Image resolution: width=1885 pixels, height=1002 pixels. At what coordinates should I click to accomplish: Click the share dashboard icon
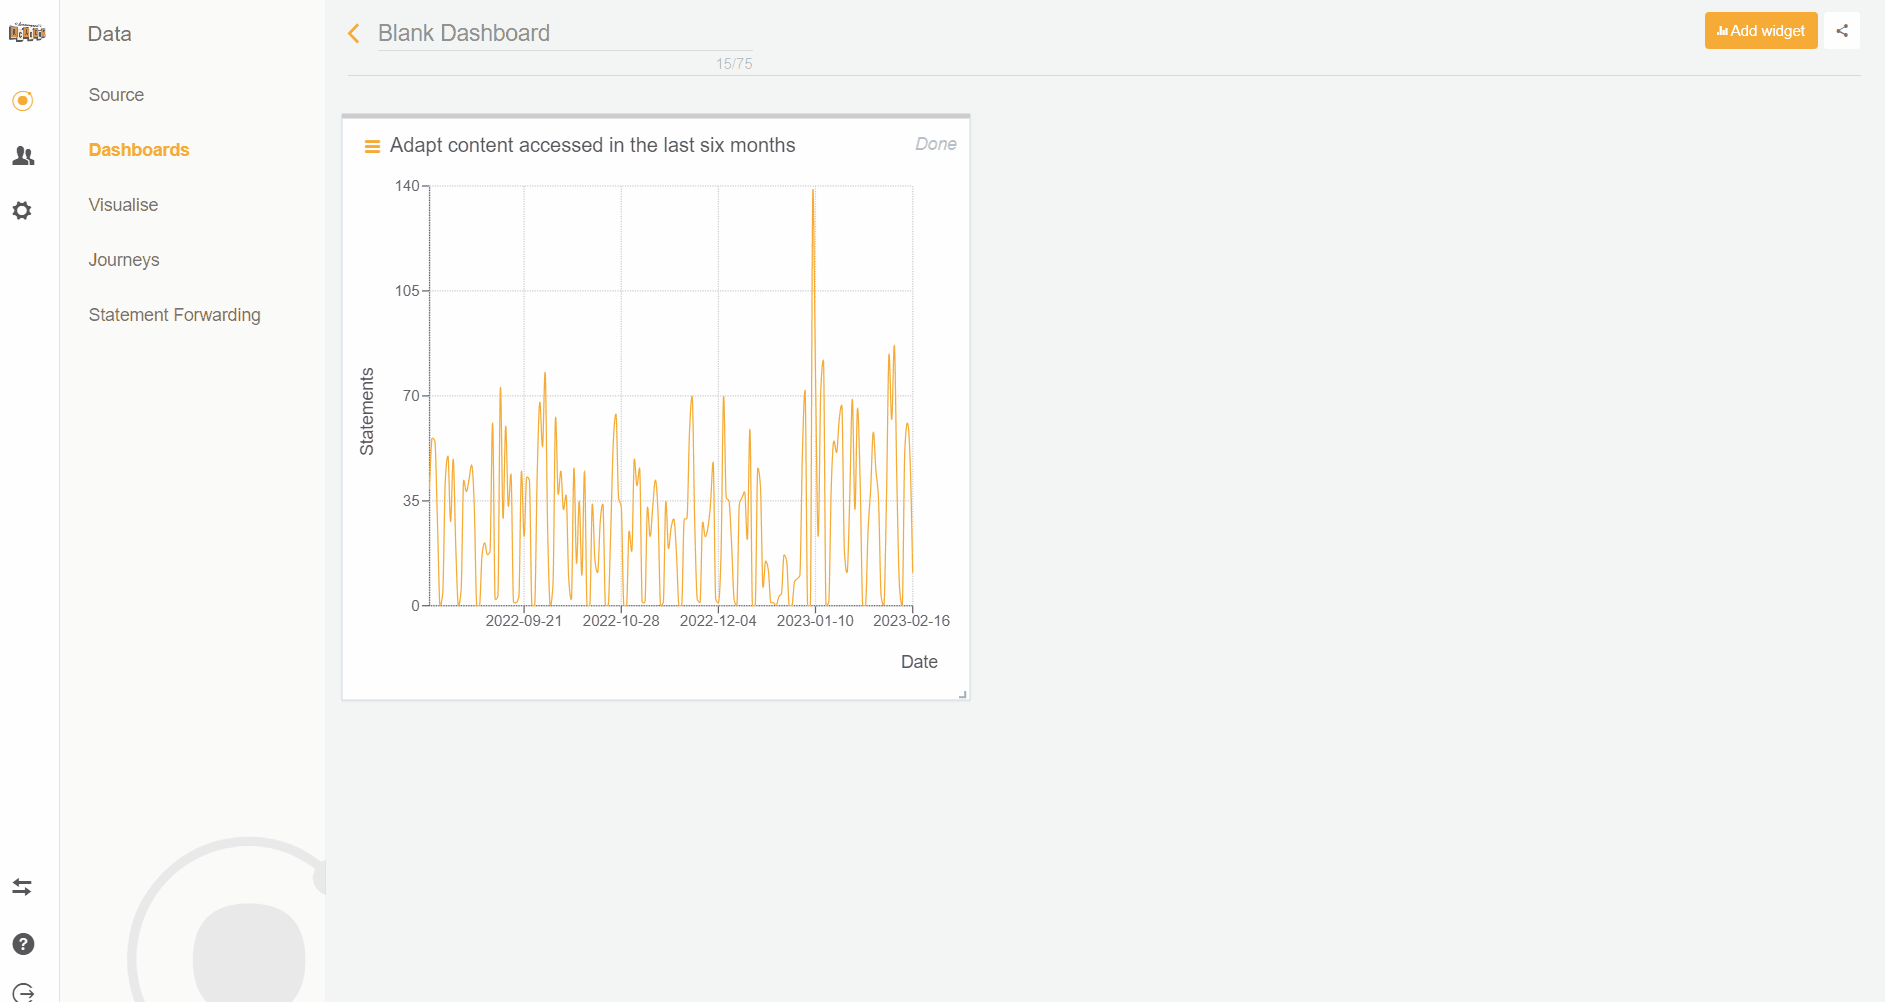(1842, 30)
